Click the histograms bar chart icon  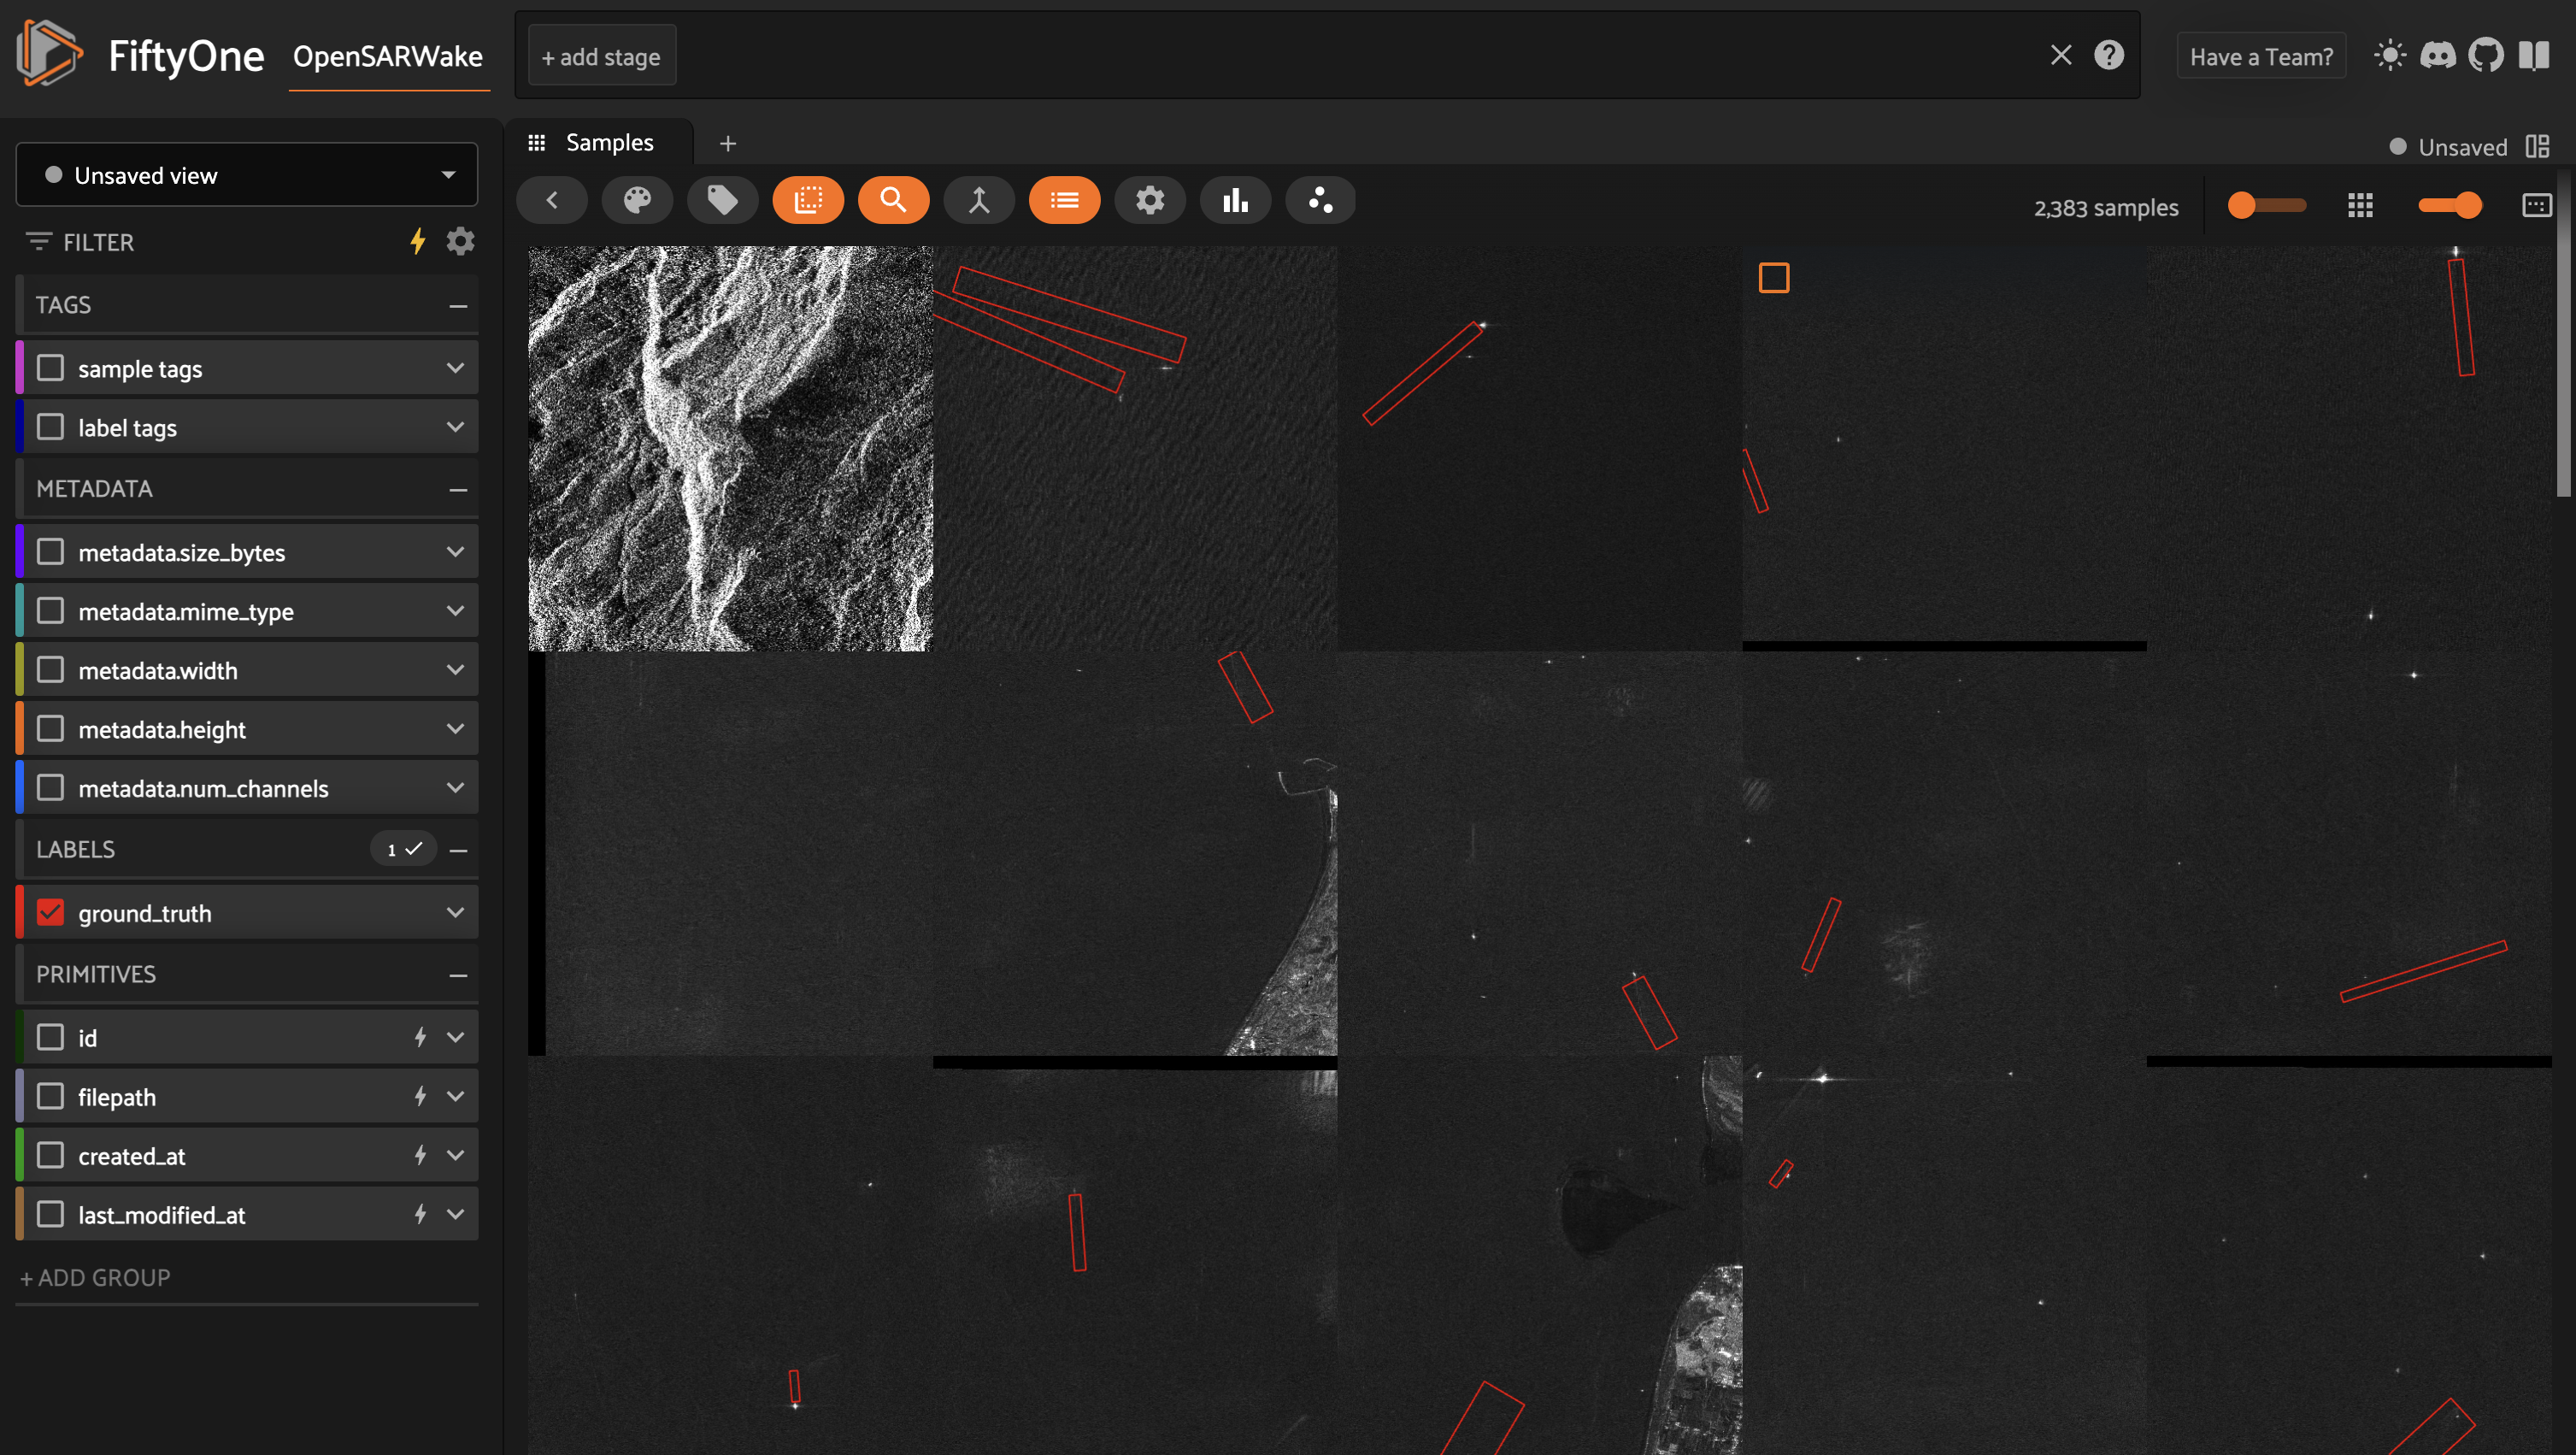(x=1235, y=201)
